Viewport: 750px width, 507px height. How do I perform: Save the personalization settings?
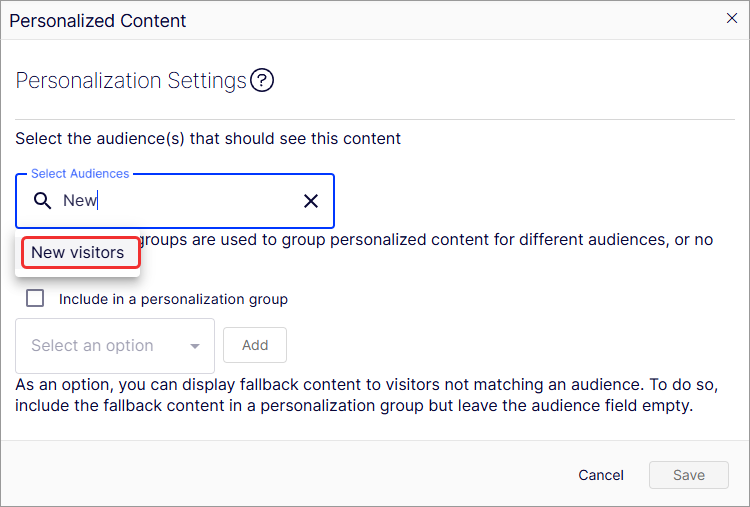(688, 475)
